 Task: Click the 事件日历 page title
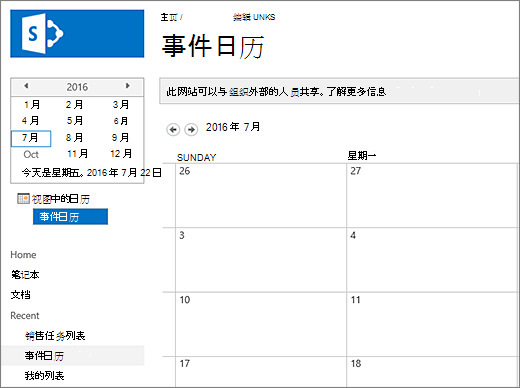coord(213,46)
